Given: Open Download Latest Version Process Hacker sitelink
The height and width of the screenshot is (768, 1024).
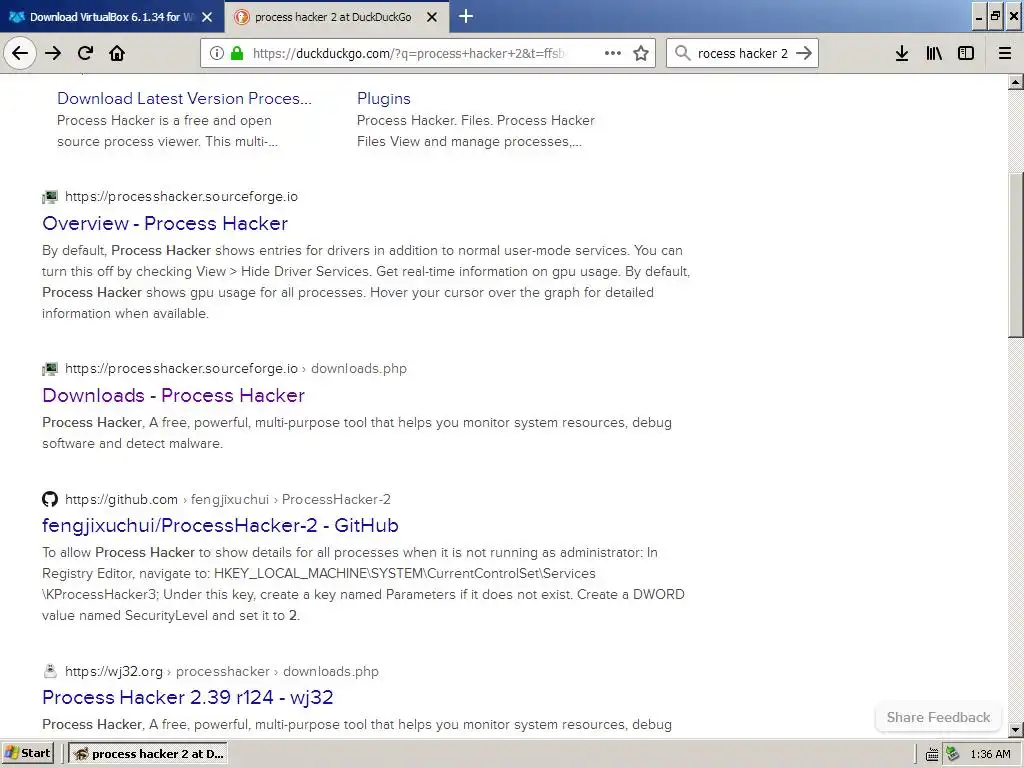Looking at the screenshot, I should point(184,99).
